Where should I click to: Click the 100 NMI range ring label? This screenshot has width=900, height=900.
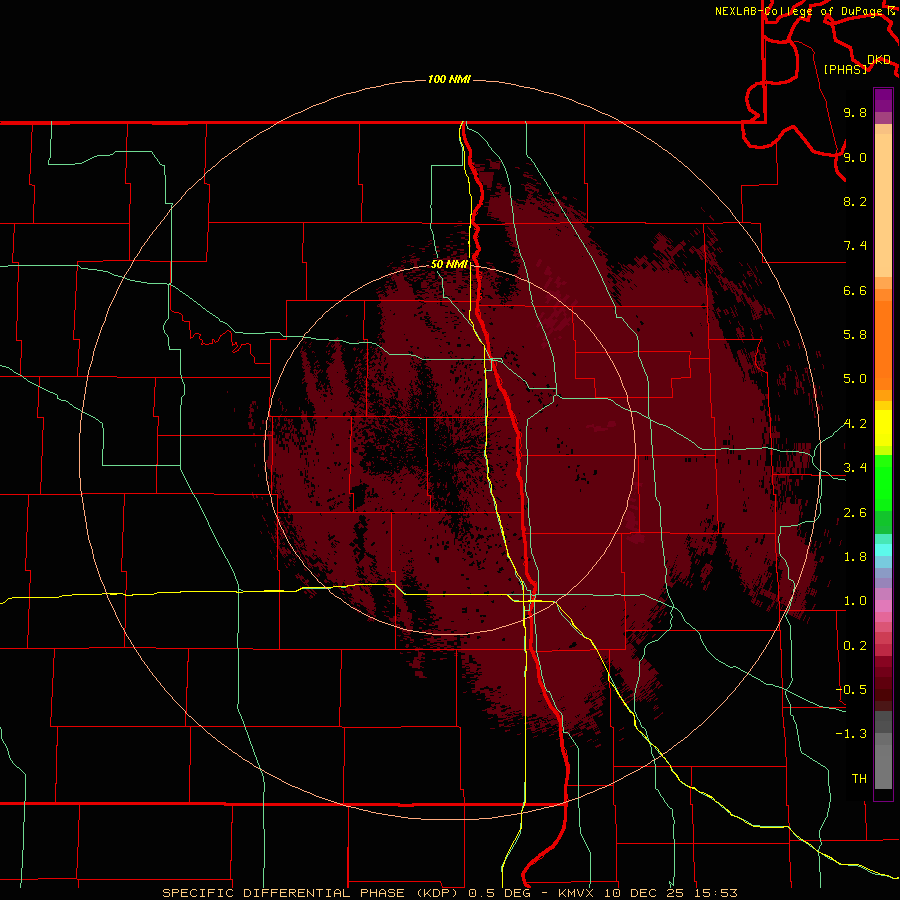click(449, 79)
